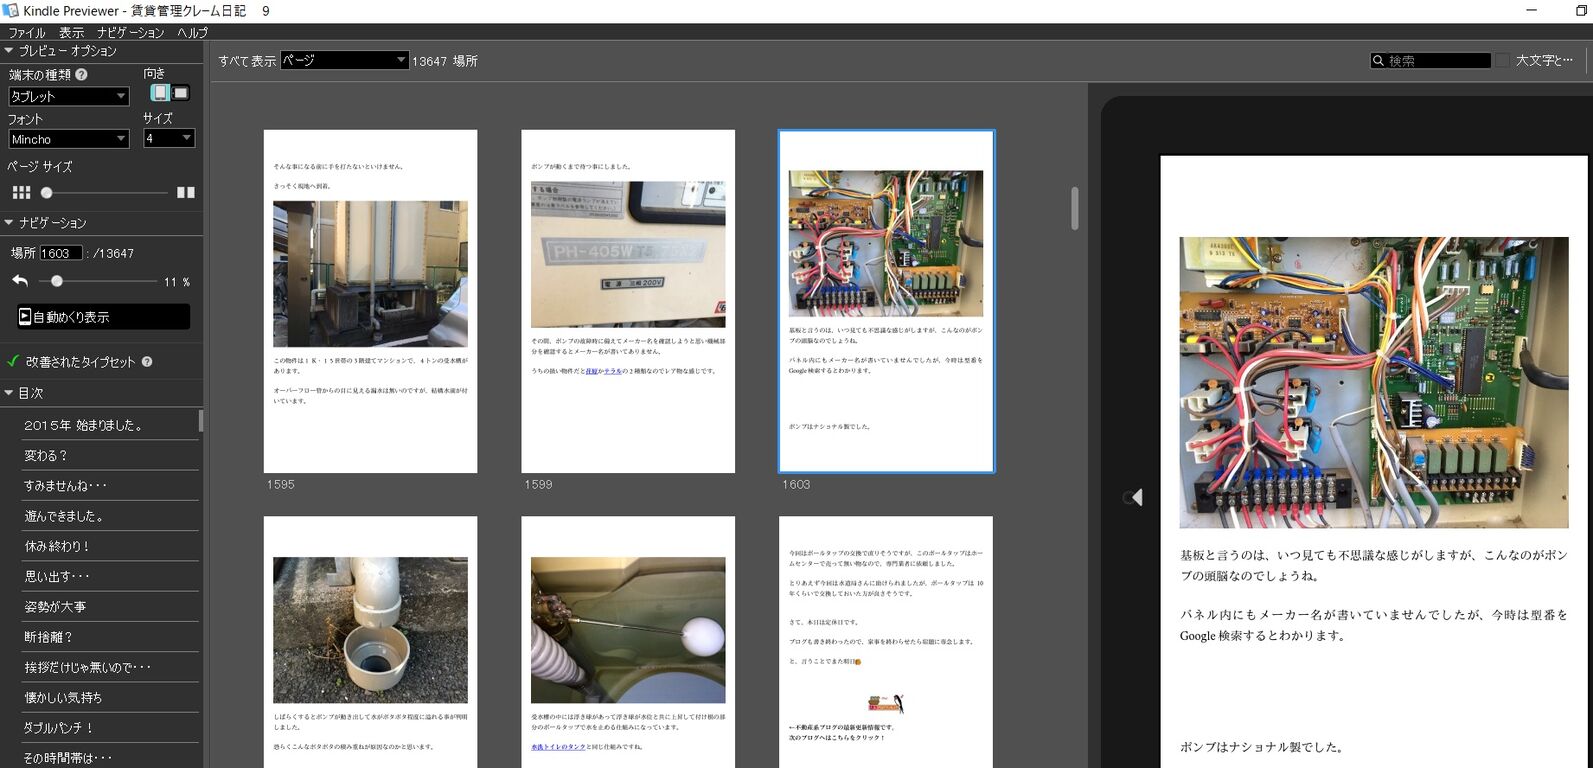Open the タブレット device type dropdown
Viewport: 1593px width, 768px height.
tap(69, 96)
